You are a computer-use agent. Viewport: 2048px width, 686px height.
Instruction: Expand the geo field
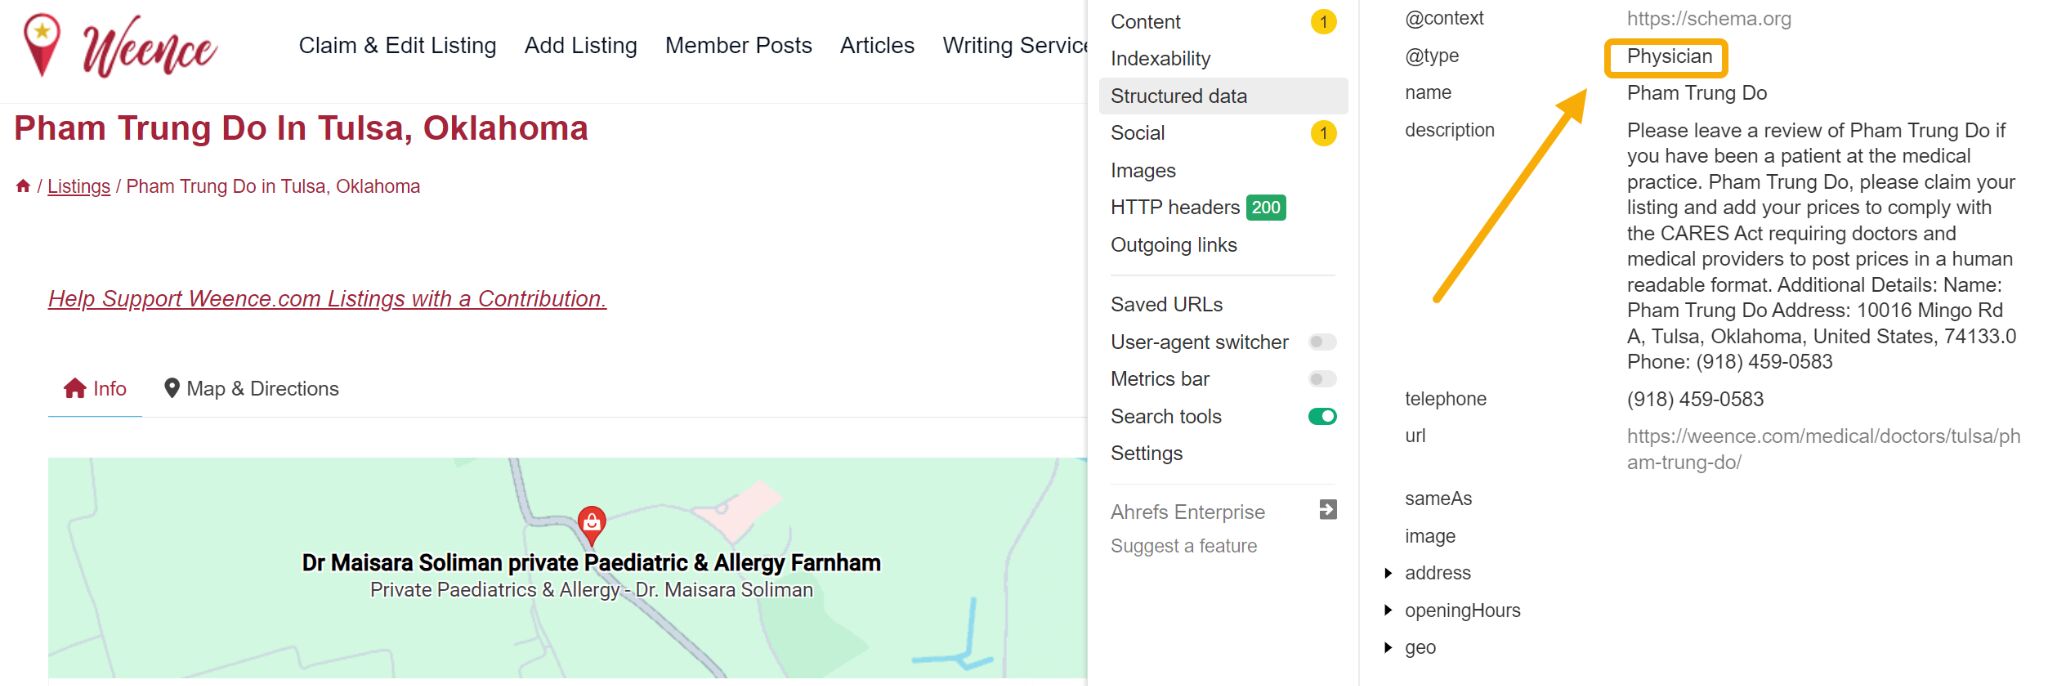click(x=1388, y=647)
